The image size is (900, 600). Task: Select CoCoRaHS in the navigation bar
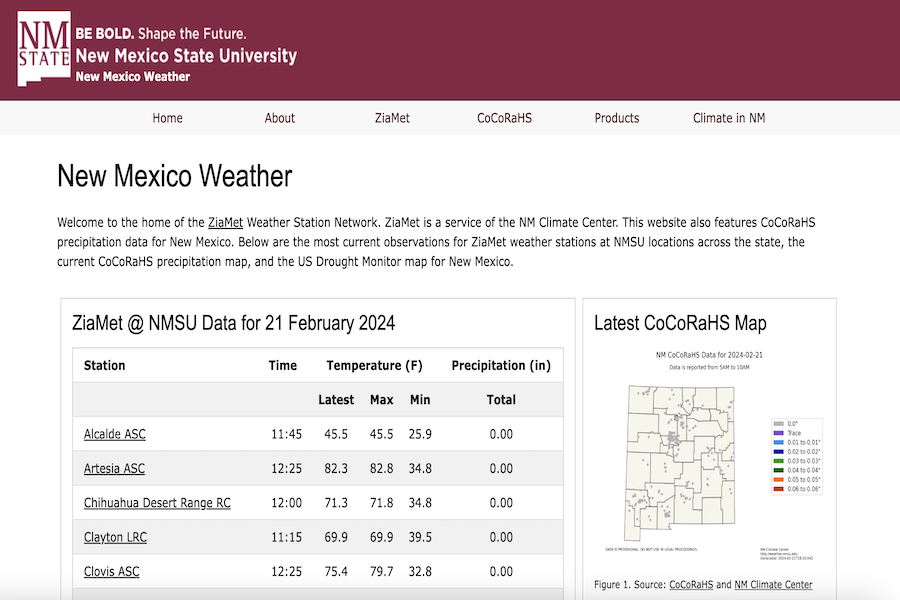pos(505,118)
